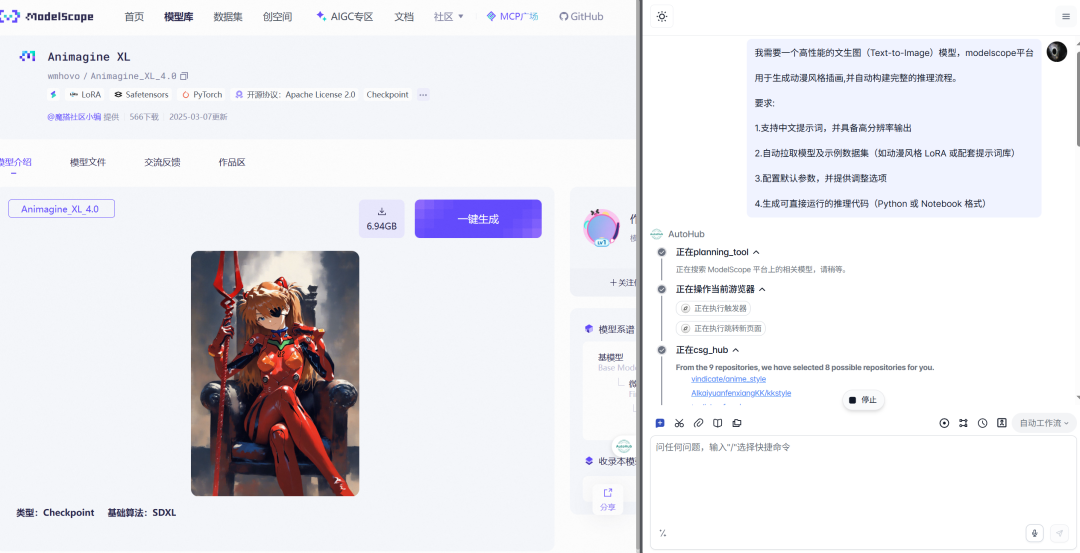Go to 数据集 in navigation

click(x=228, y=17)
